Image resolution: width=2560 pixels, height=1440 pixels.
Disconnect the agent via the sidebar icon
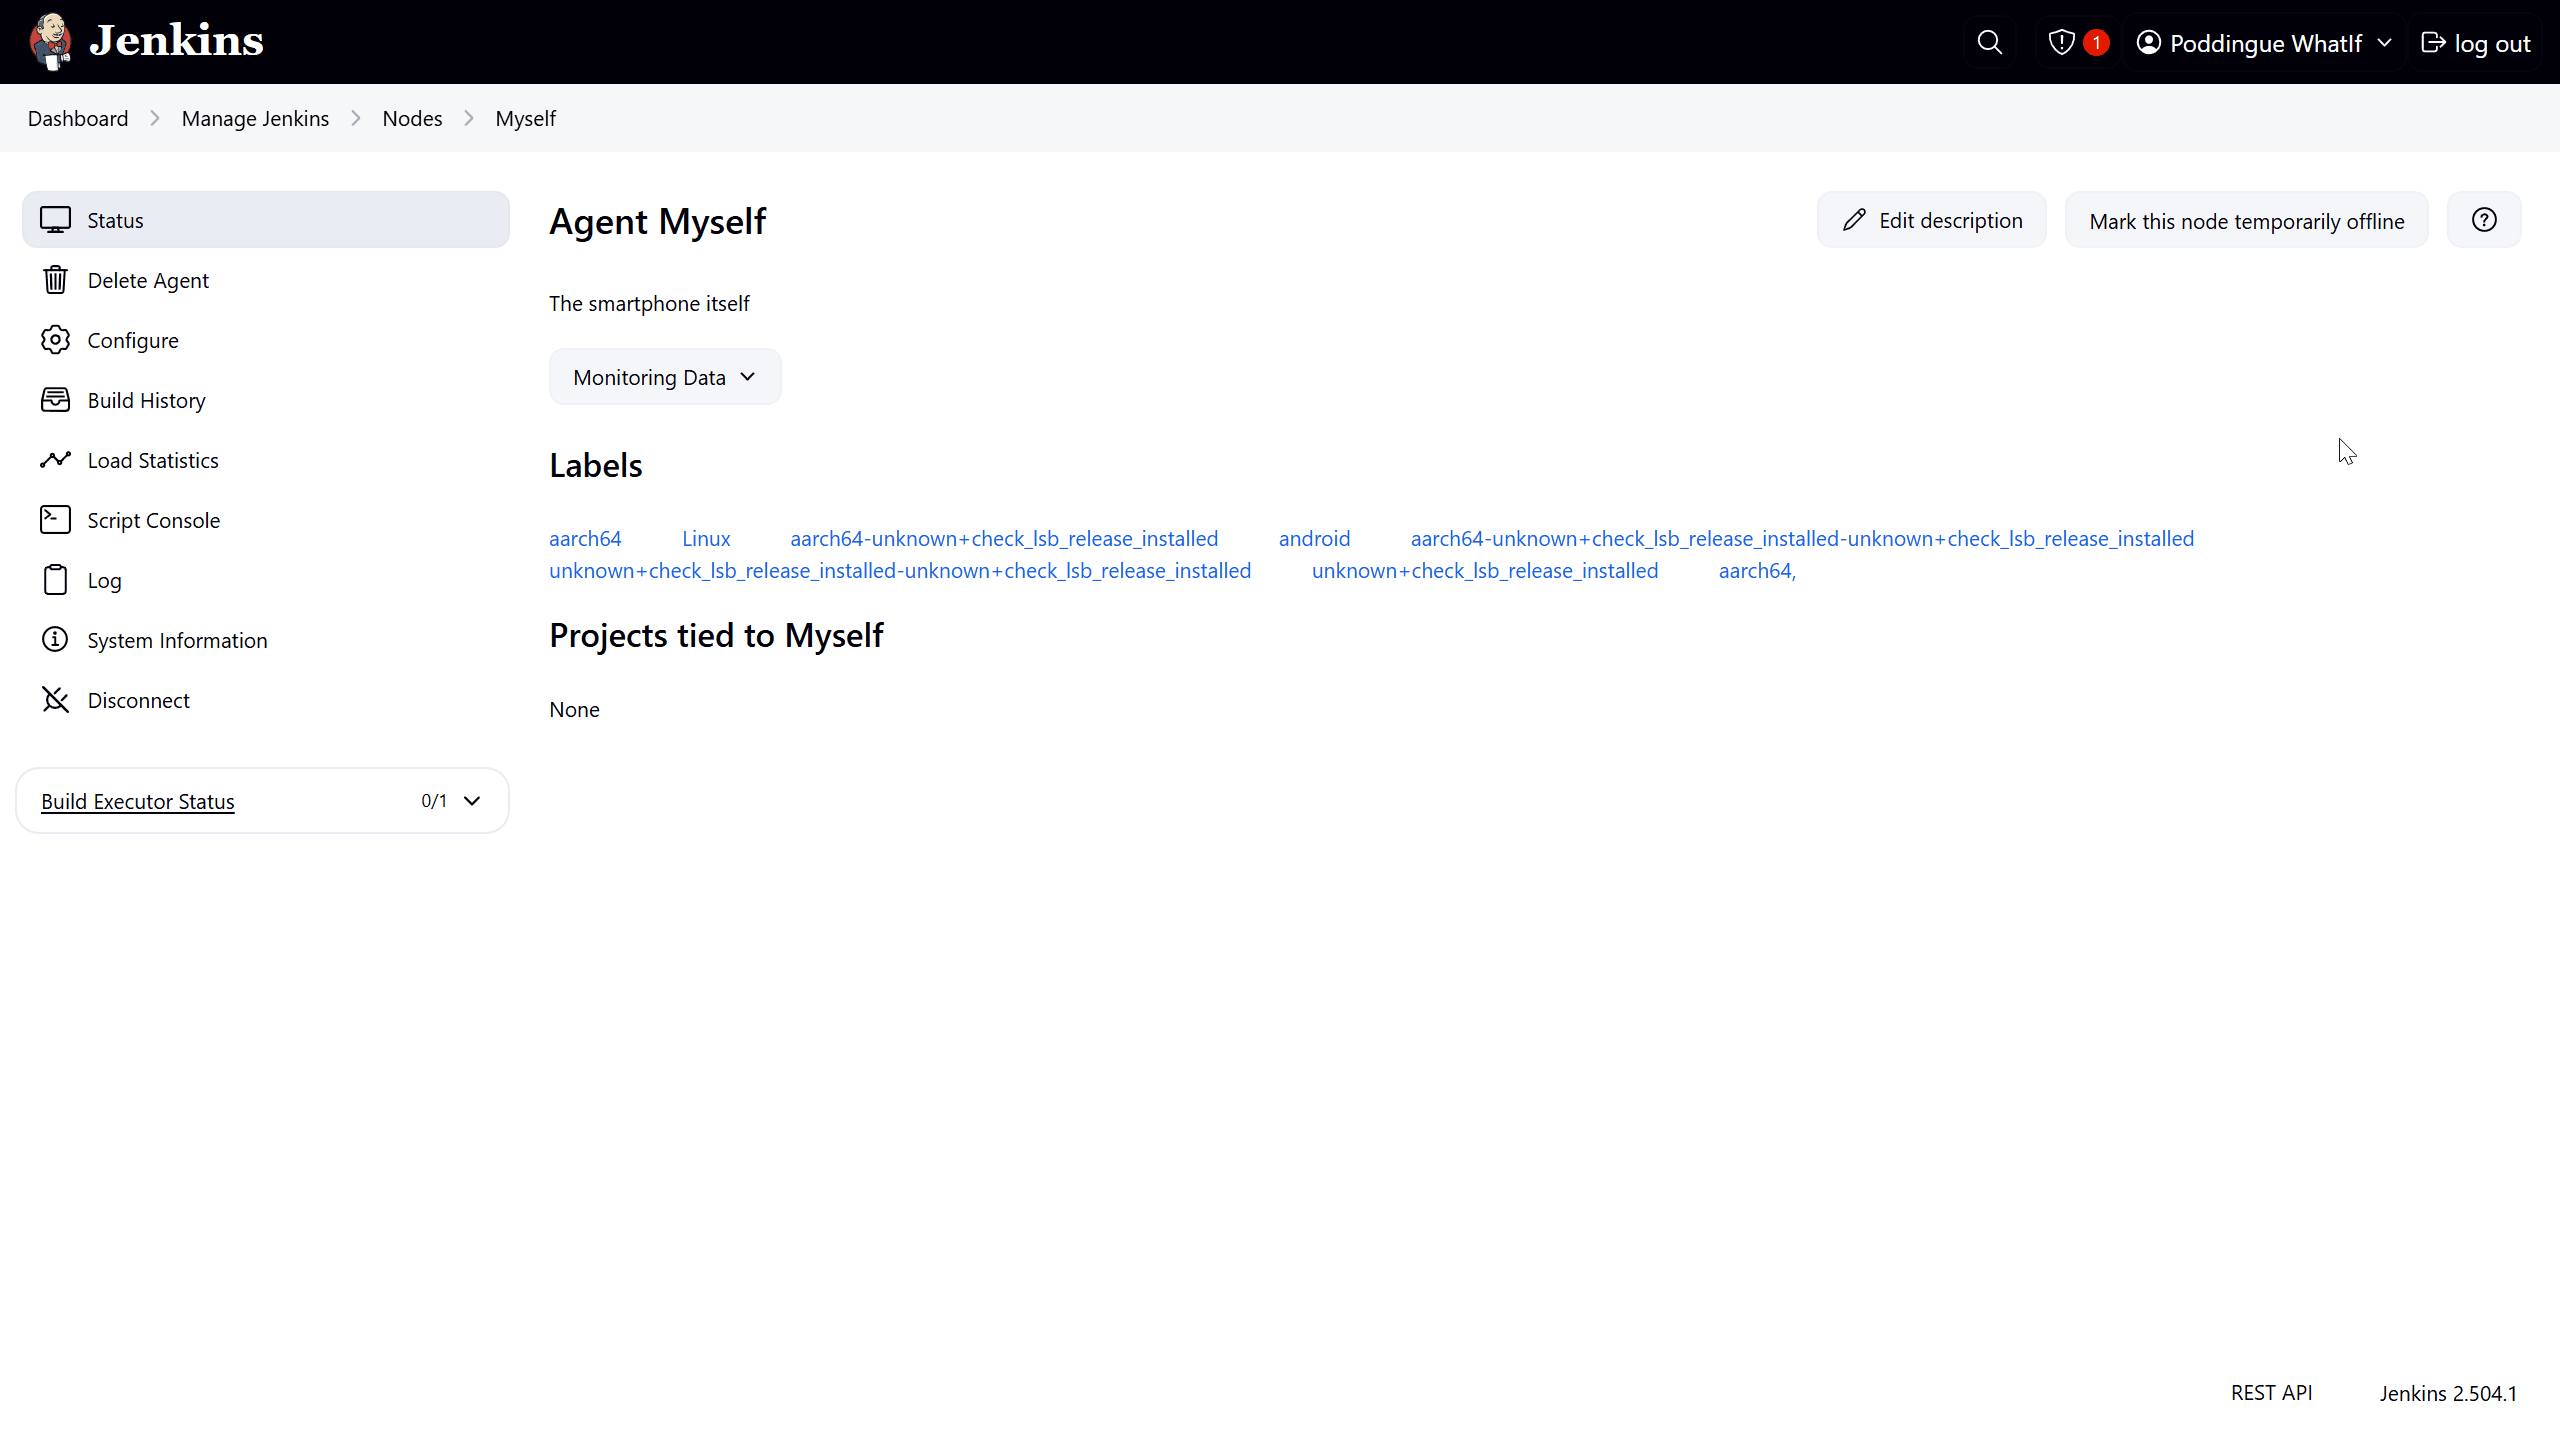click(x=55, y=699)
